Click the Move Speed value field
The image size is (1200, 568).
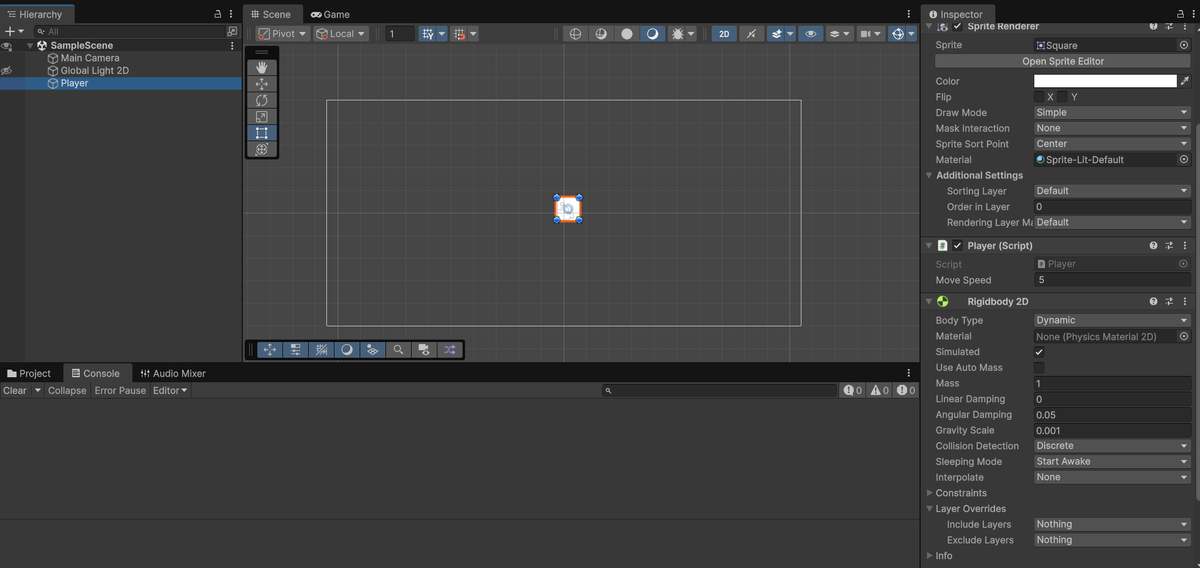point(1112,280)
